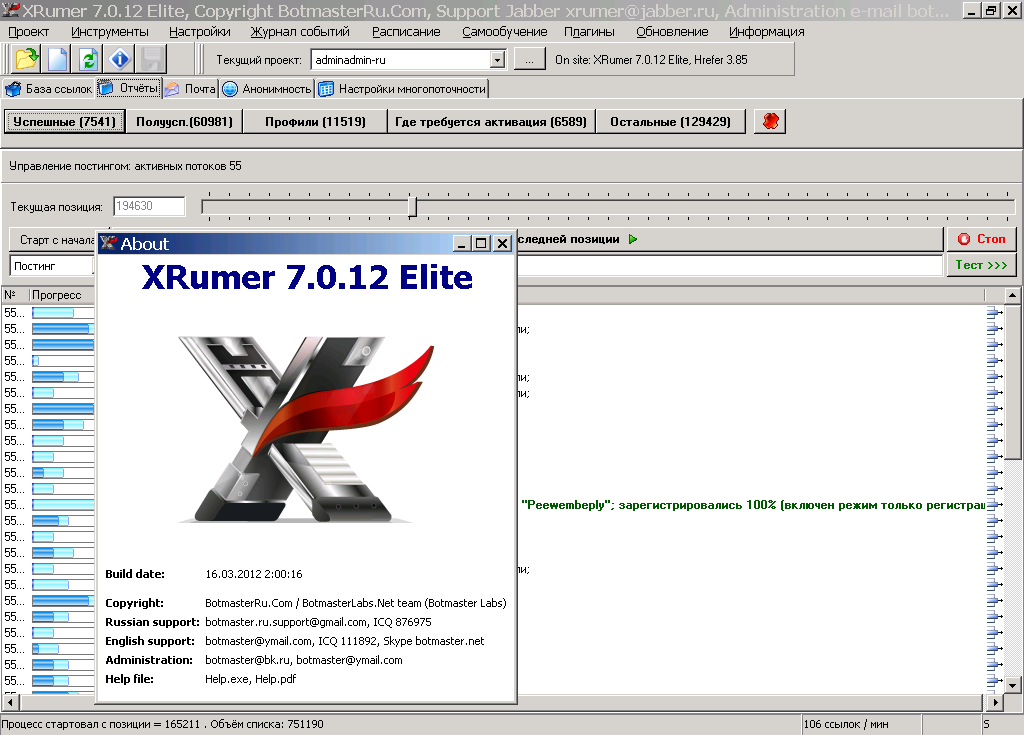Click the Текущая позиция input field
The image size is (1024, 735).
coord(149,206)
